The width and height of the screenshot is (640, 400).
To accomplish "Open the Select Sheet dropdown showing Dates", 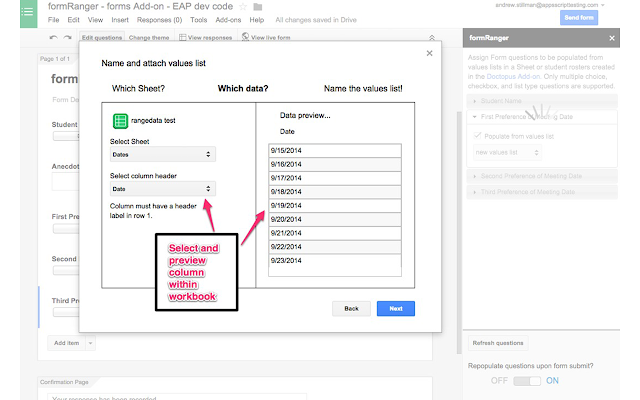I will click(x=162, y=154).
